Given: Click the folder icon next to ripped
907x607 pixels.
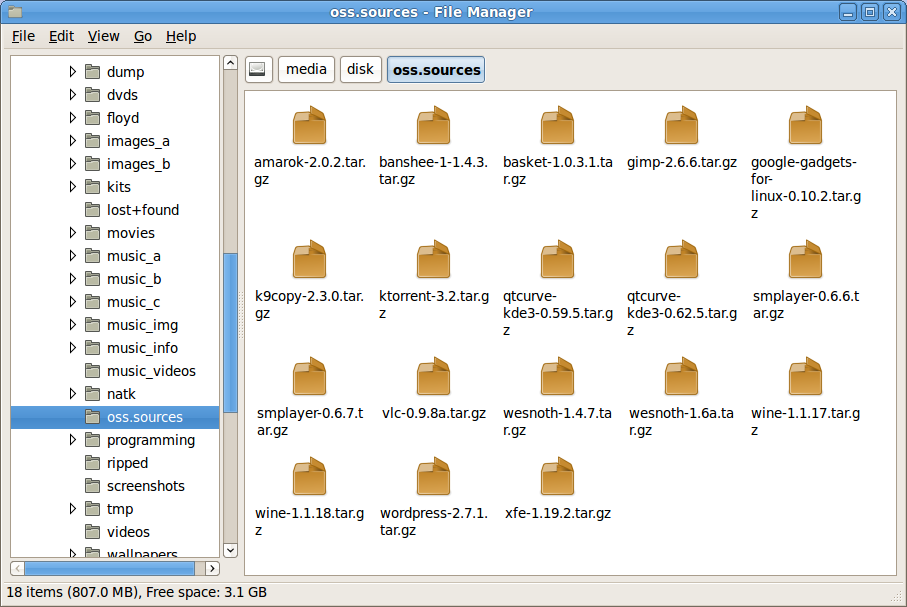Looking at the screenshot, I should [93, 462].
